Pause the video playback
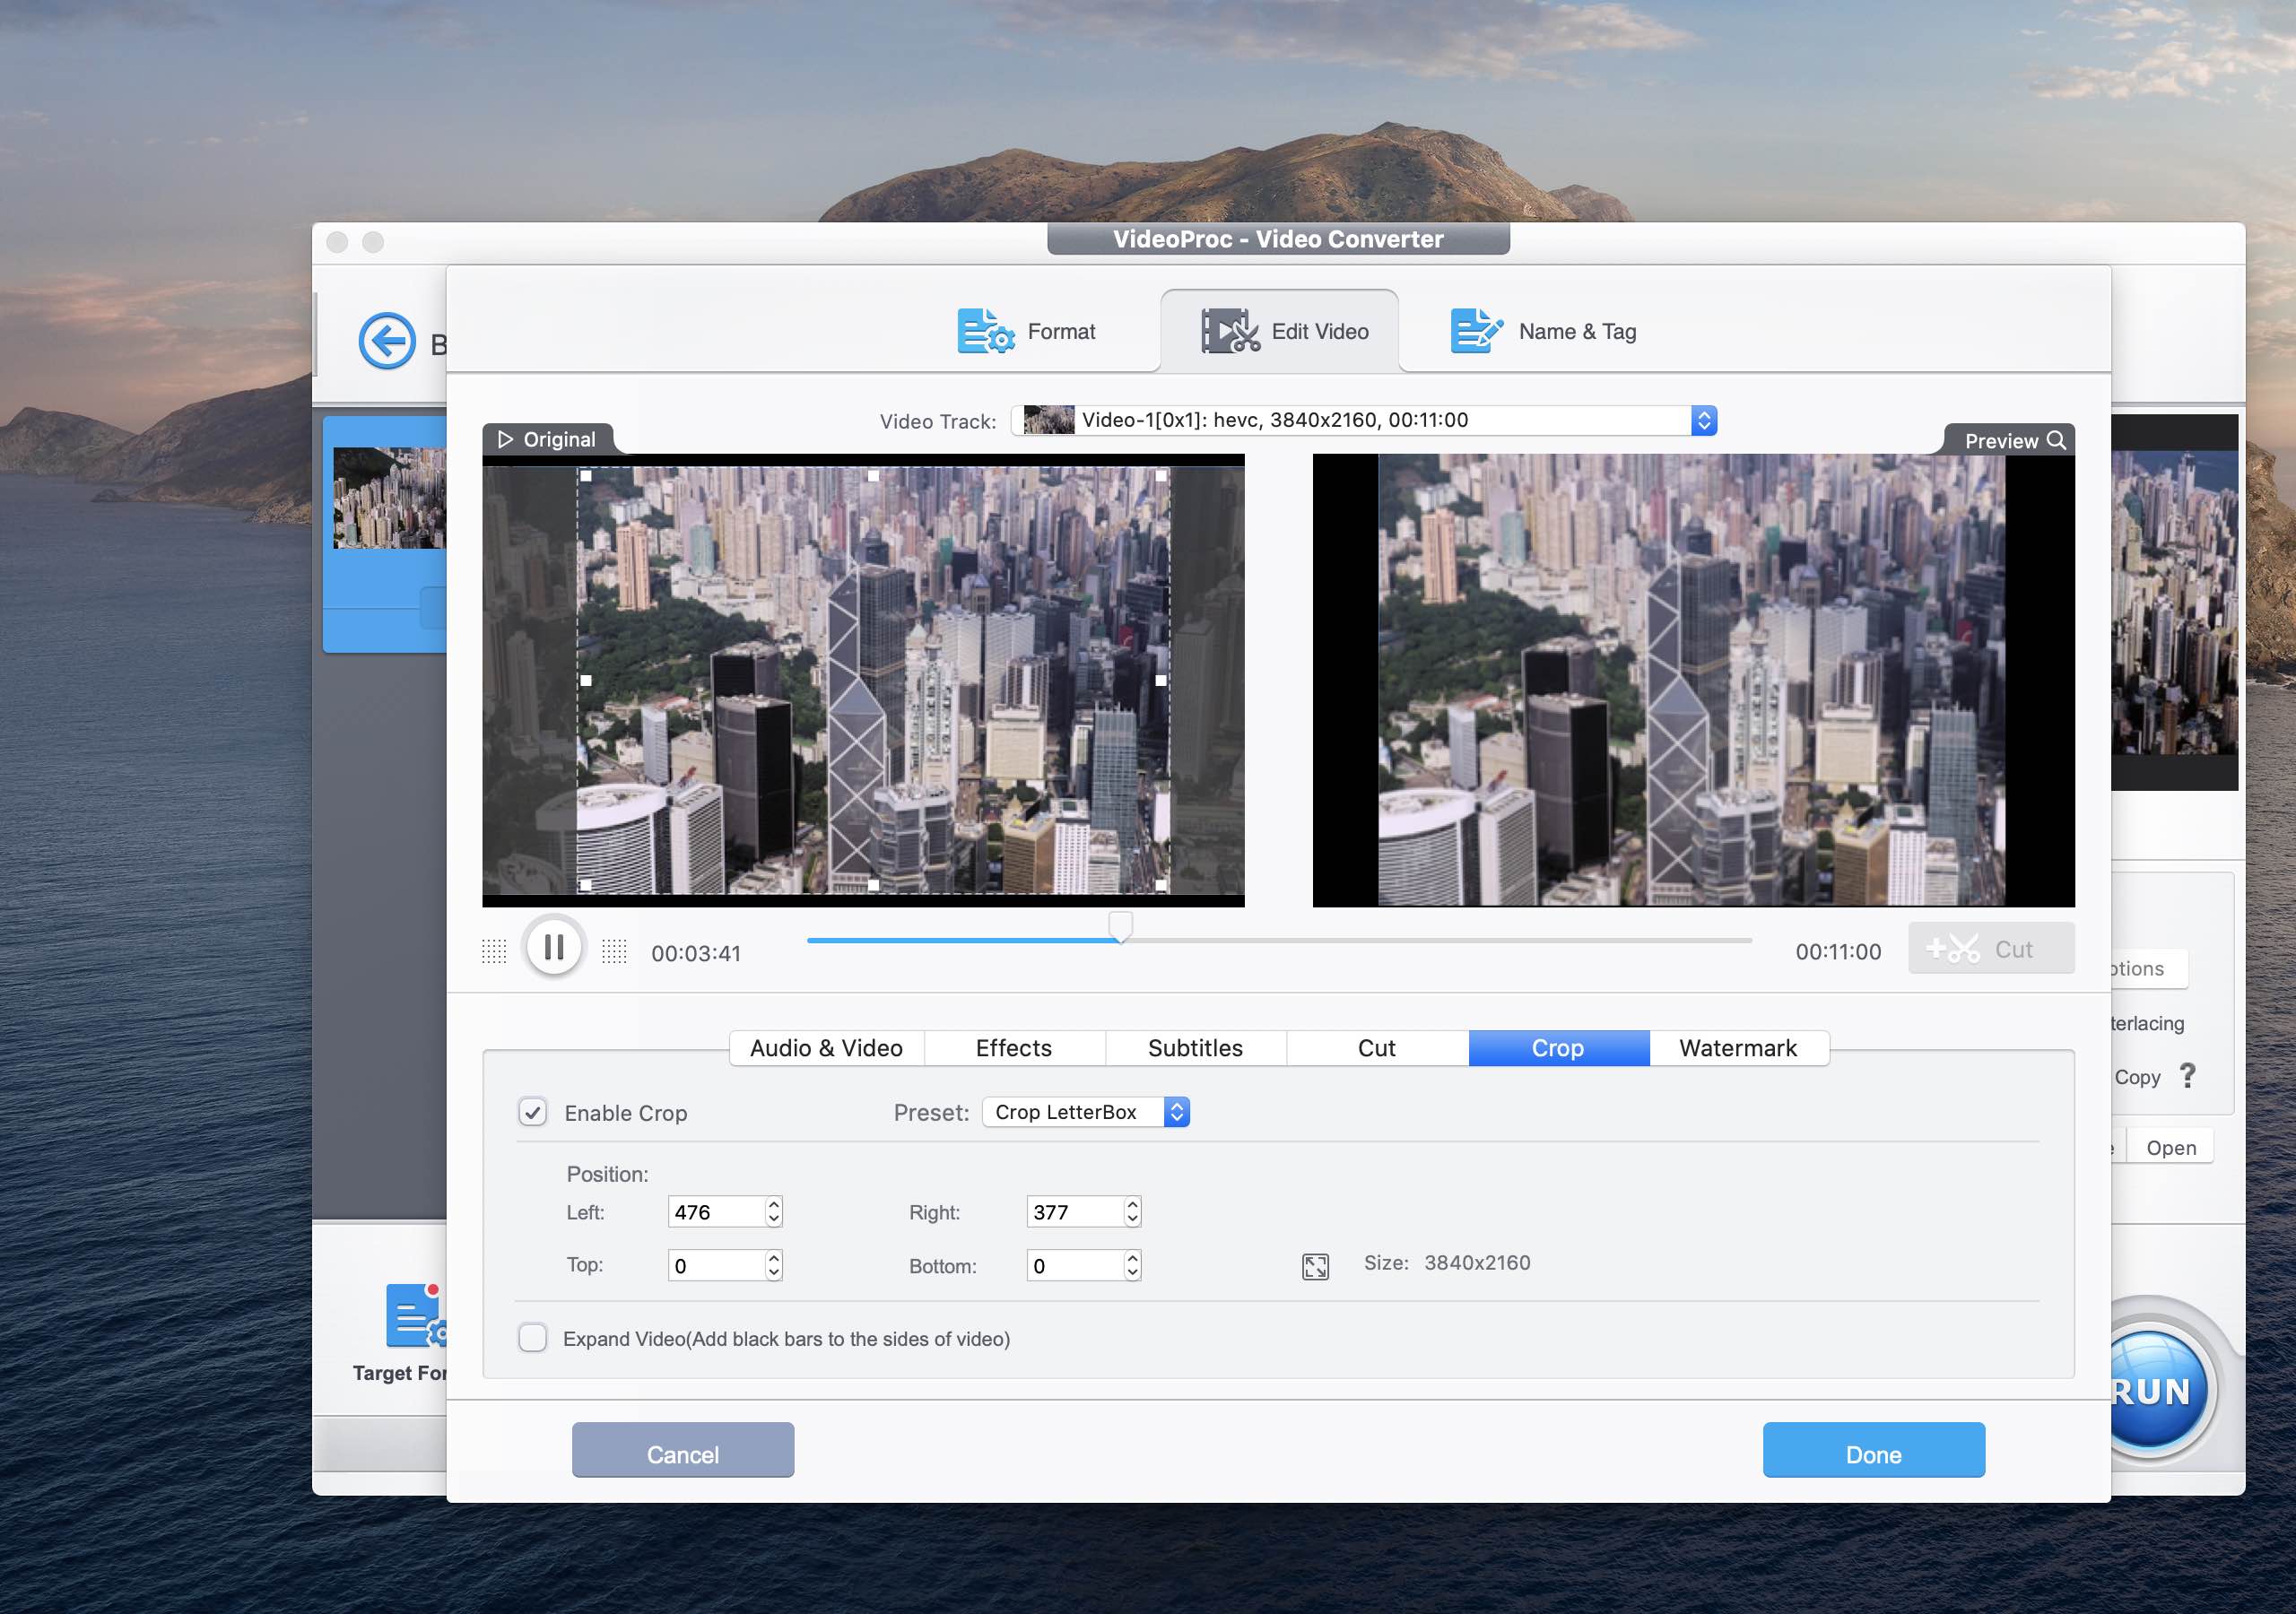This screenshot has height=1614, width=2296. (x=554, y=946)
